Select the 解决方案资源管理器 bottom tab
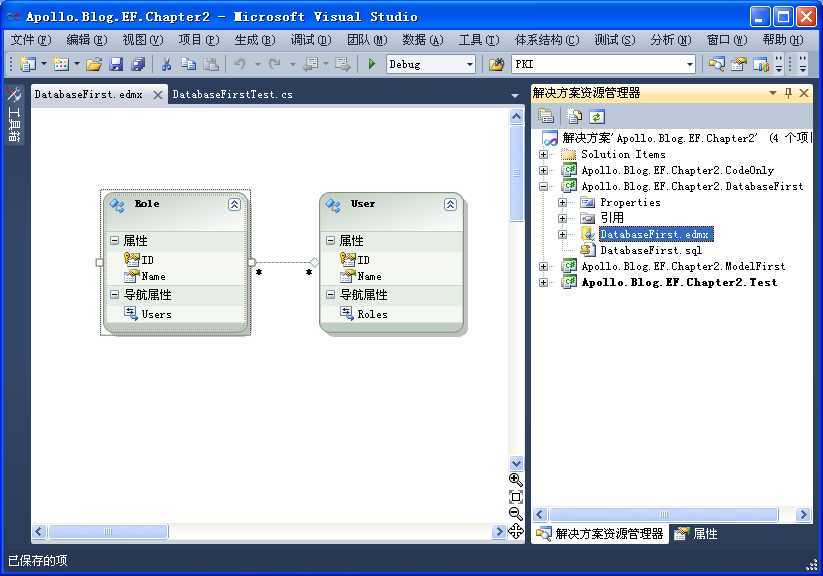This screenshot has width=823, height=576. (600, 534)
